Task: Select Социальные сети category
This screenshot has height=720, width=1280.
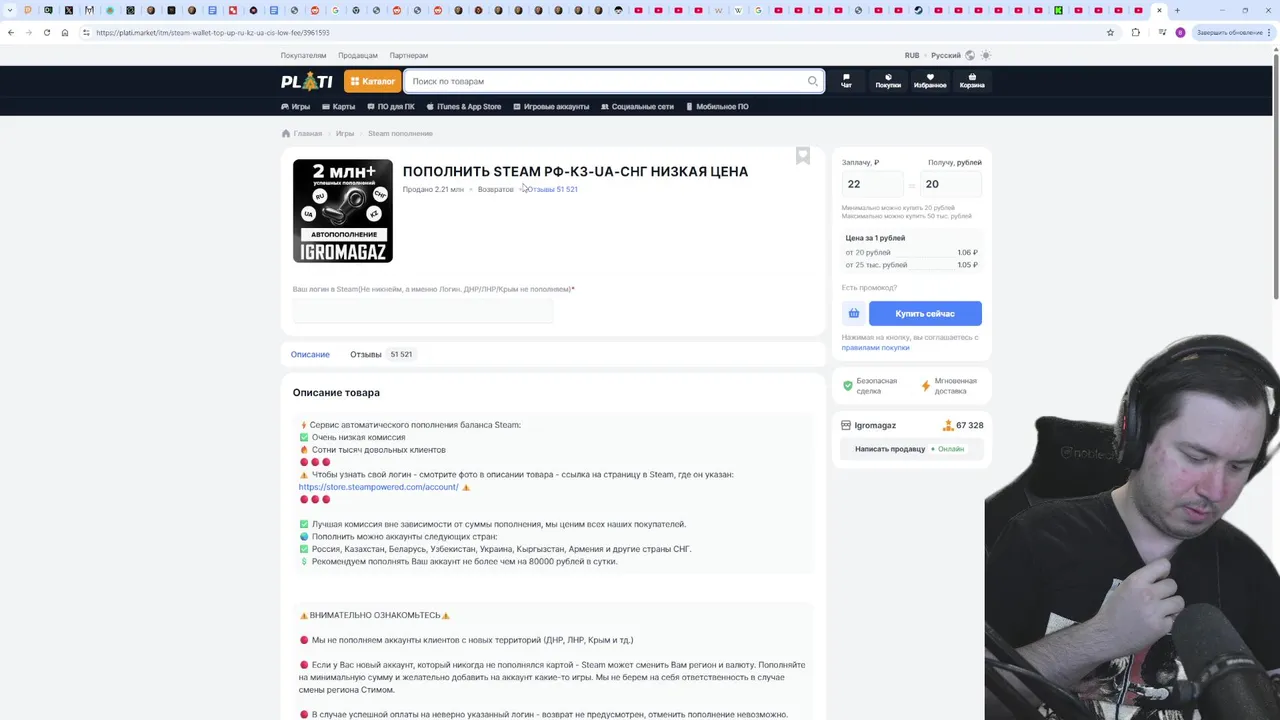Action: pos(636,106)
